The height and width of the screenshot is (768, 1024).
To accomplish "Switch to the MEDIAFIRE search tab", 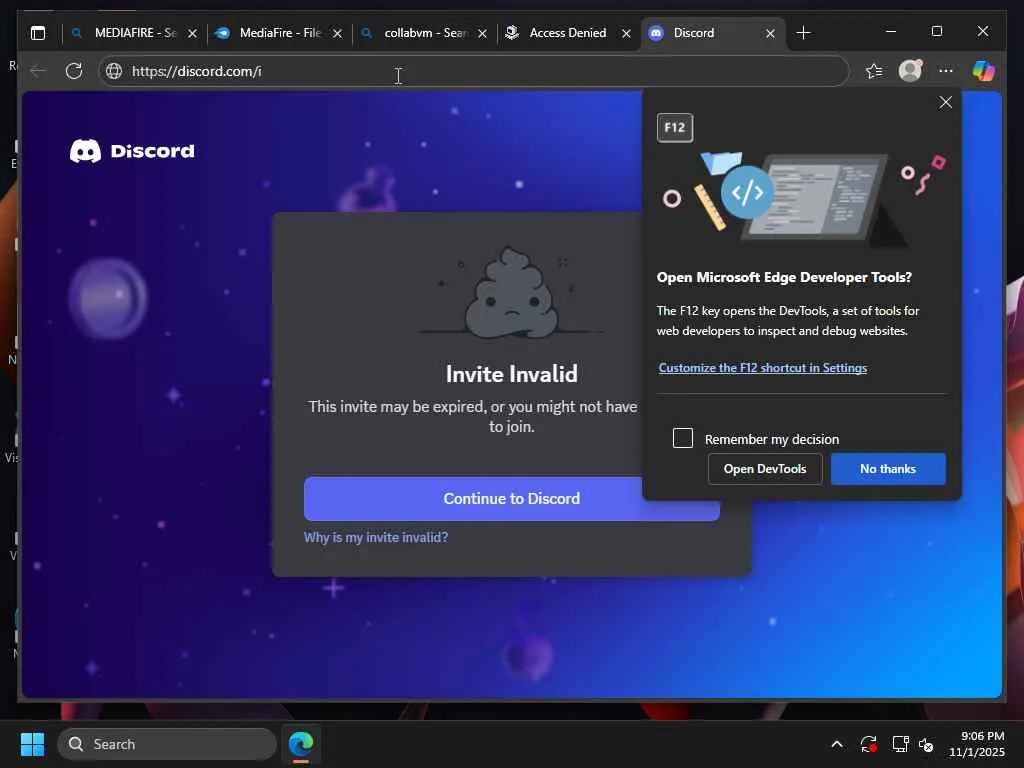I will pyautogui.click(x=134, y=33).
